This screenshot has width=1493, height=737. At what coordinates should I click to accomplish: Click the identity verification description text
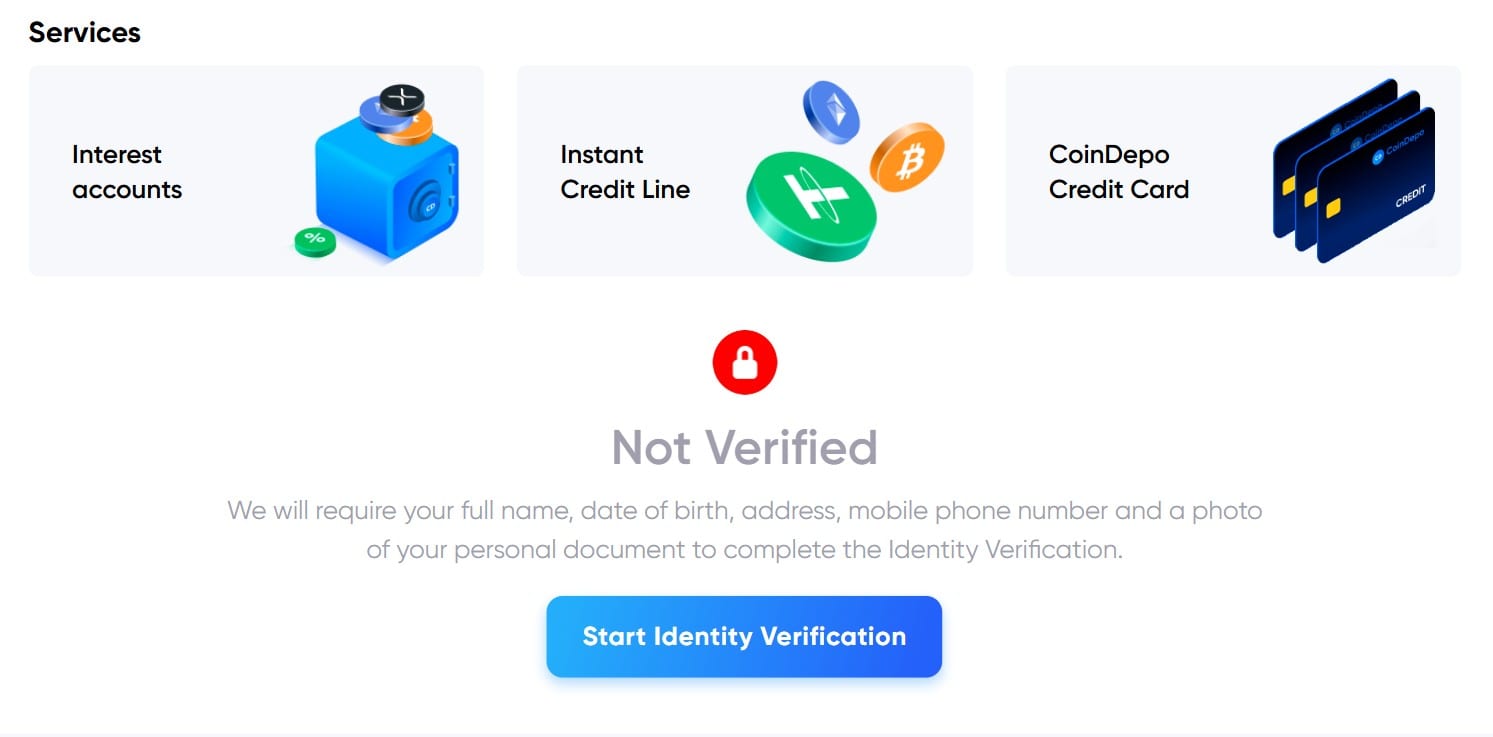744,530
